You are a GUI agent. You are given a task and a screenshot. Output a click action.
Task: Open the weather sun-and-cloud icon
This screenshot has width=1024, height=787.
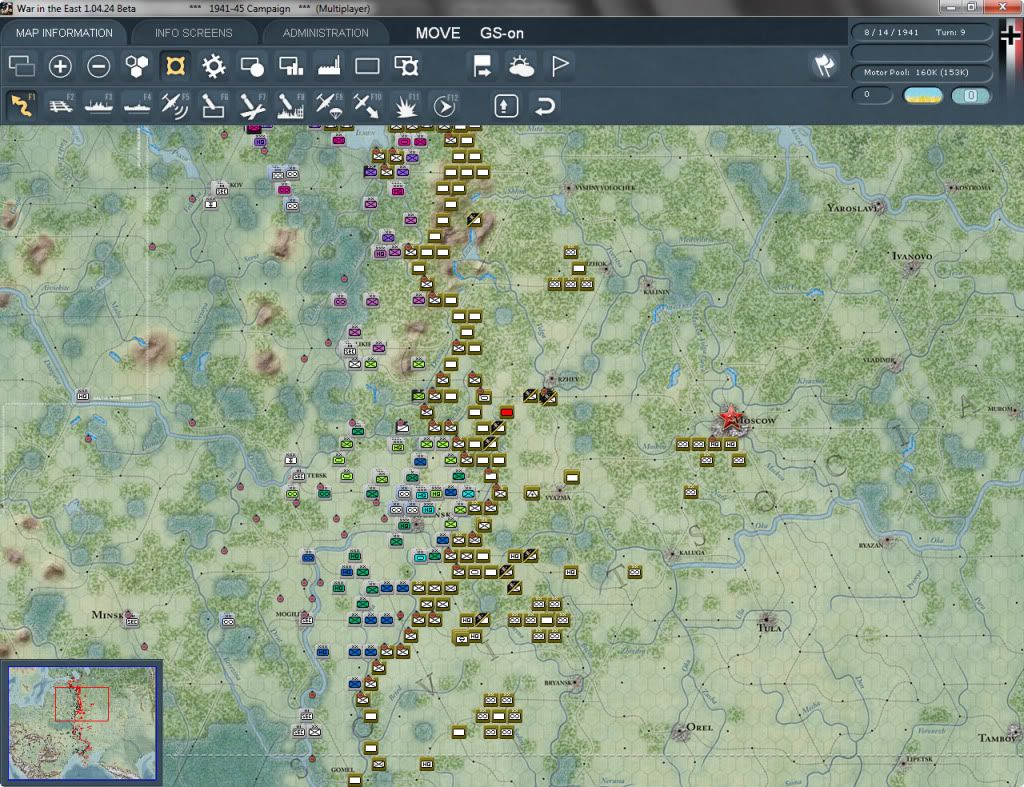coord(521,66)
